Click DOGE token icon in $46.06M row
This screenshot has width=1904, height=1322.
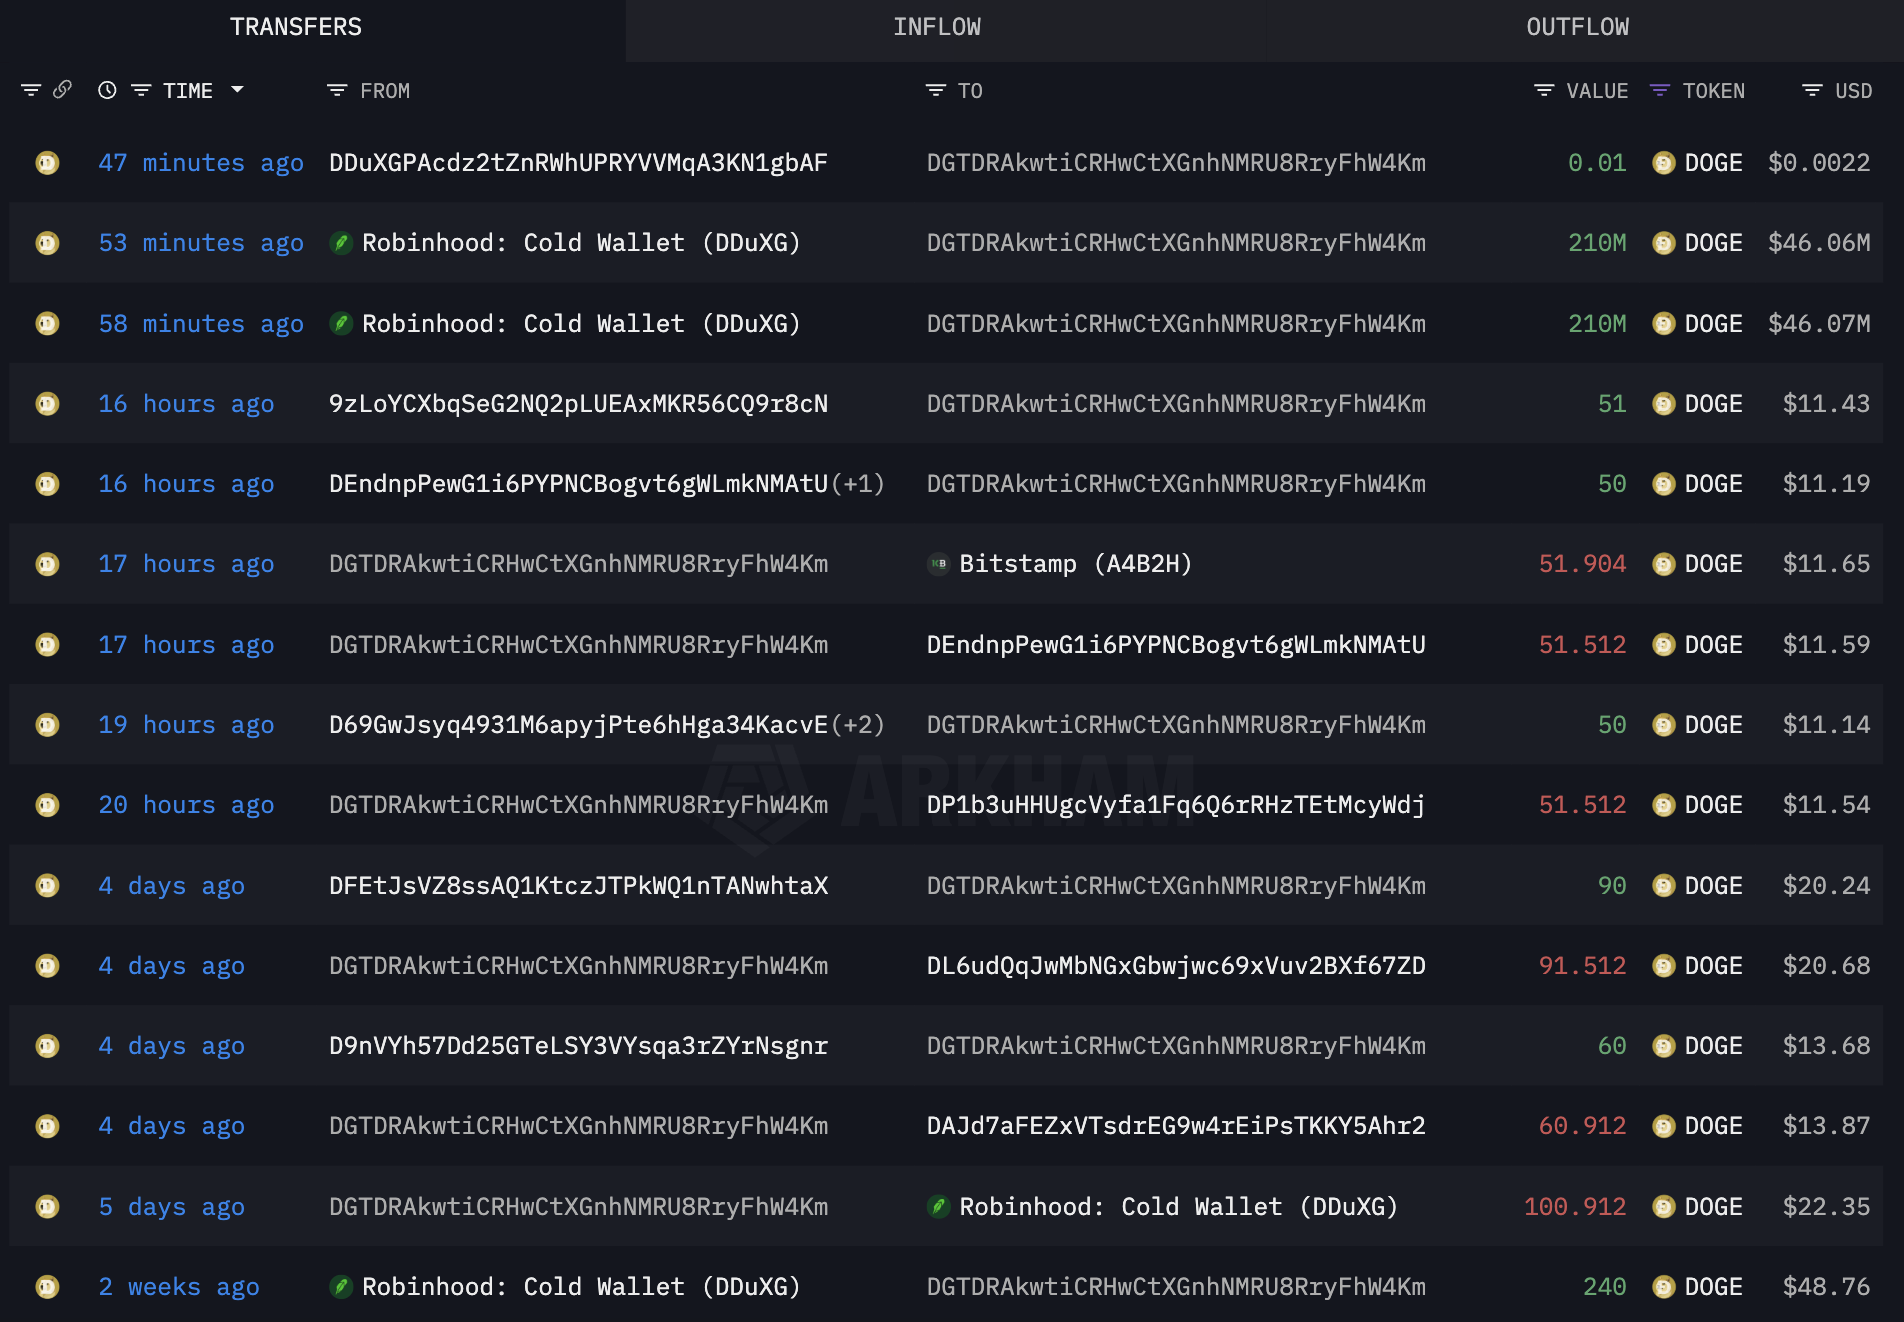tap(1664, 243)
